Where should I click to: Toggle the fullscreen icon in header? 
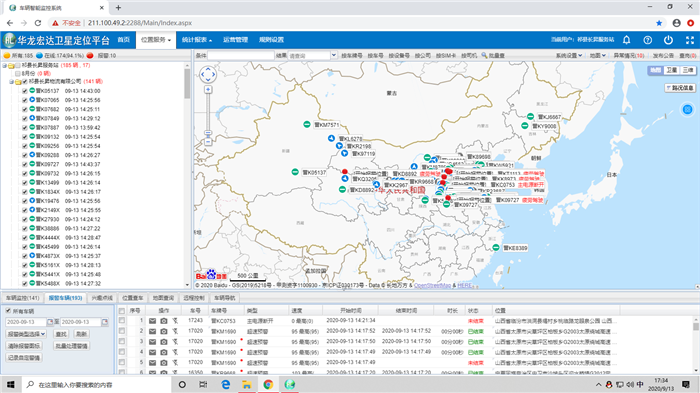click(x=690, y=40)
